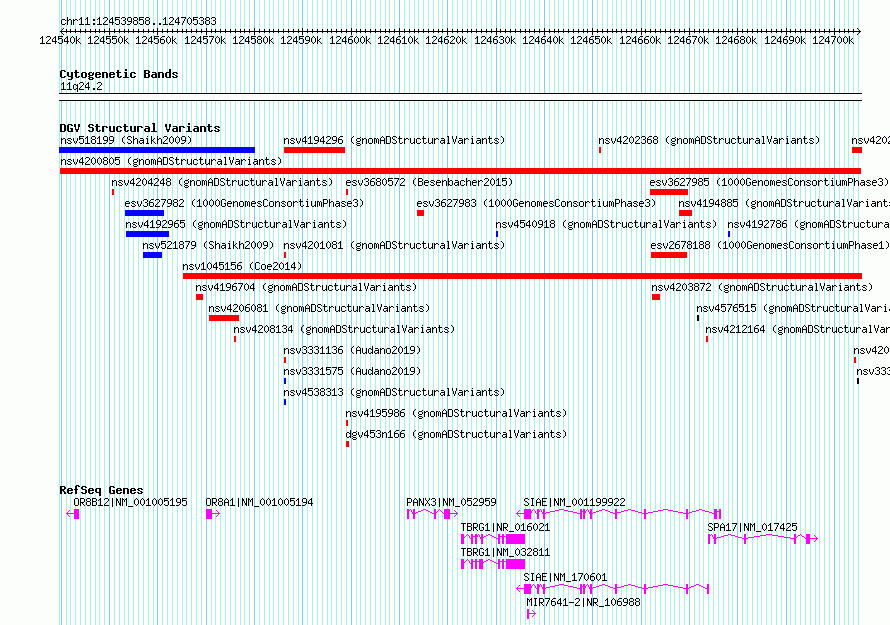Click the nsv518199 (Shaikh2009) blue variant bar
This screenshot has width=890, height=625.
point(157,150)
